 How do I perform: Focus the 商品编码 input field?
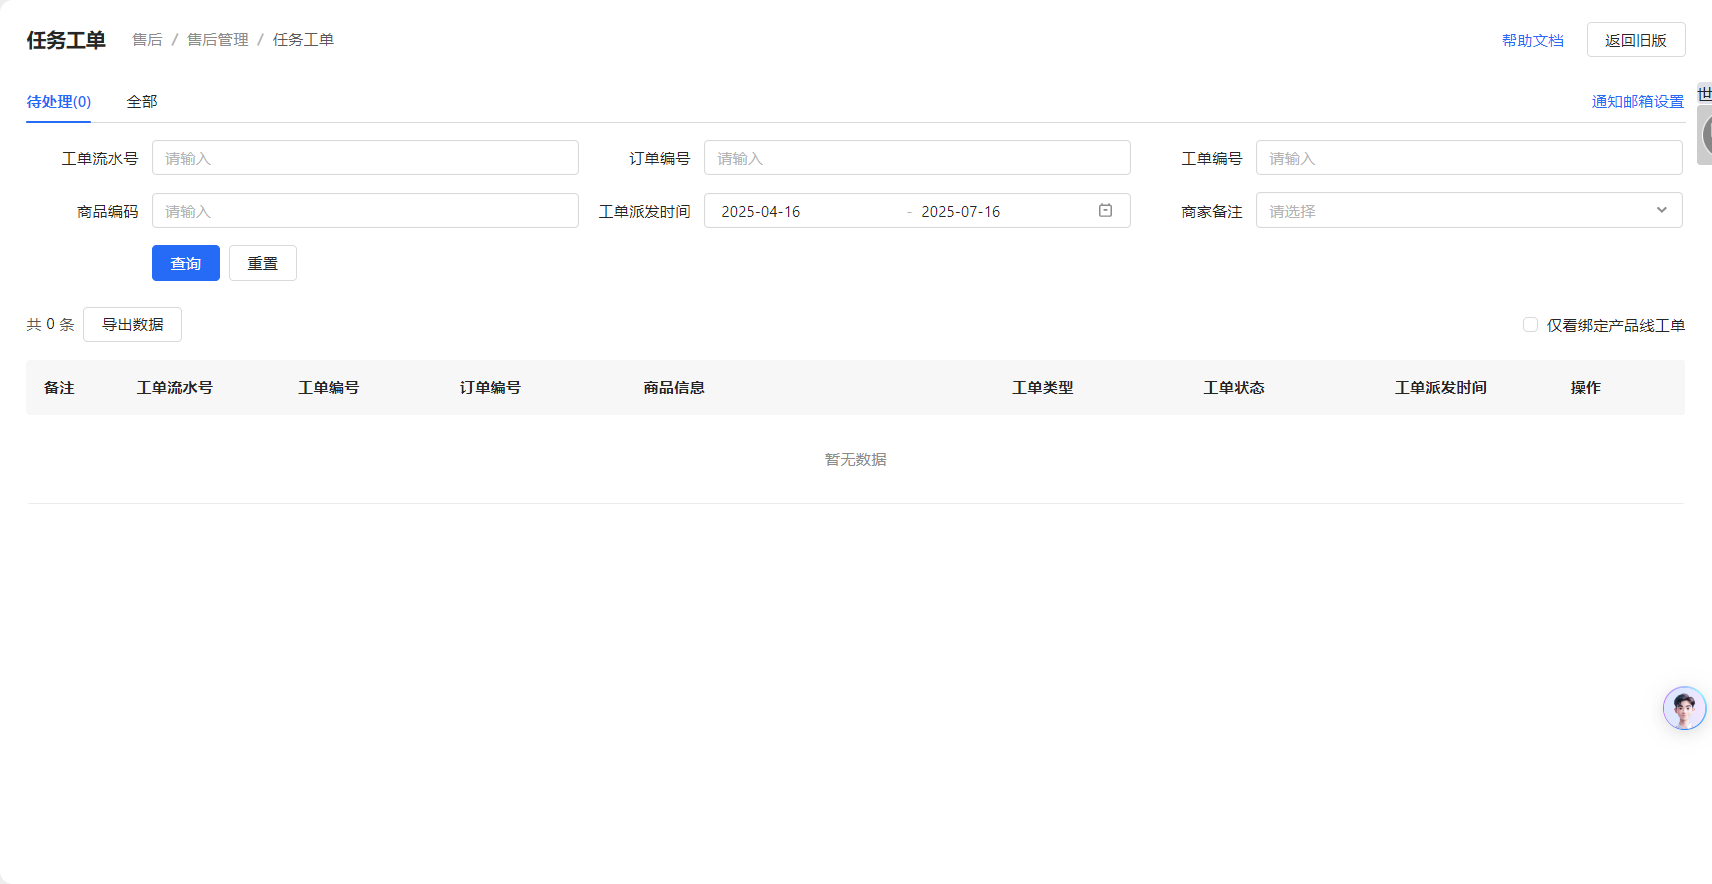pos(365,211)
